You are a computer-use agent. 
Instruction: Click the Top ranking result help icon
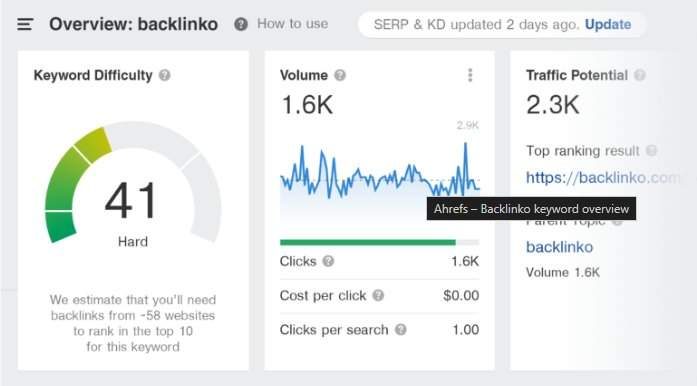coord(651,150)
